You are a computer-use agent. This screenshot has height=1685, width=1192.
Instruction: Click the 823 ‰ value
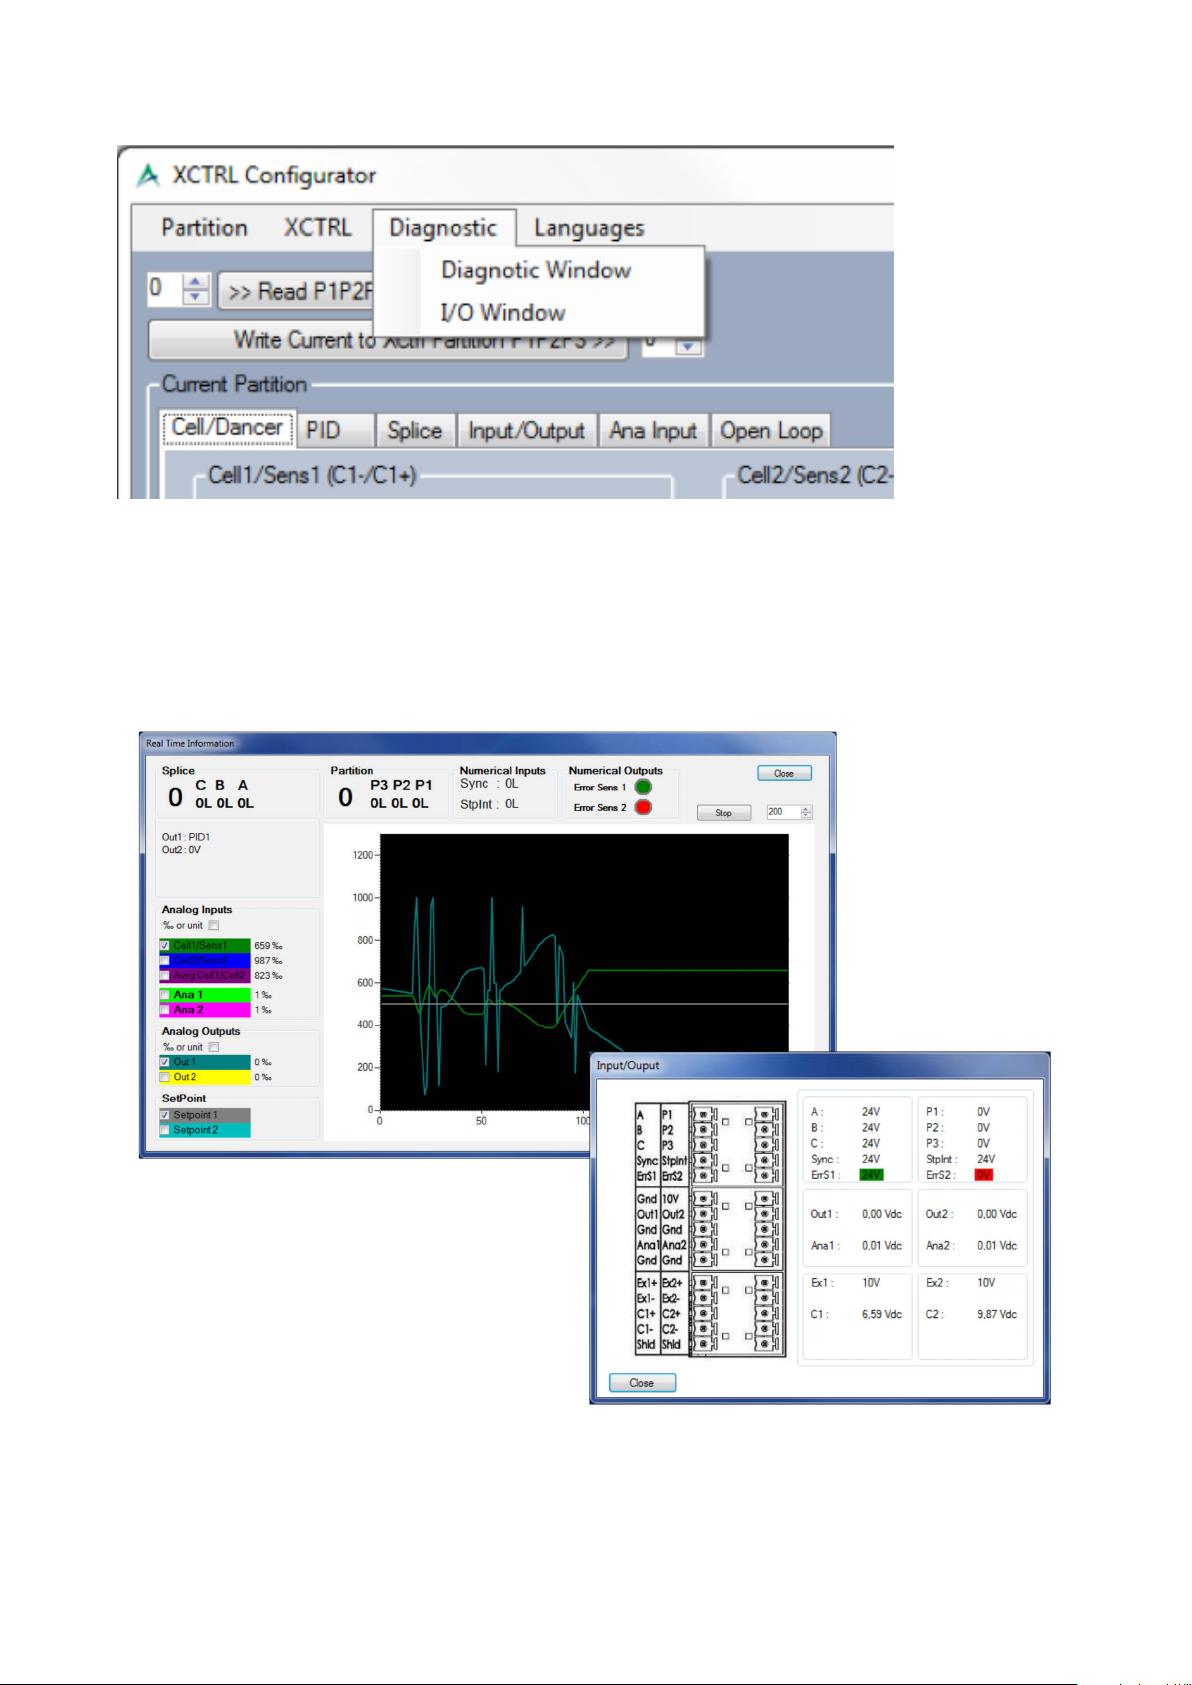[268, 976]
